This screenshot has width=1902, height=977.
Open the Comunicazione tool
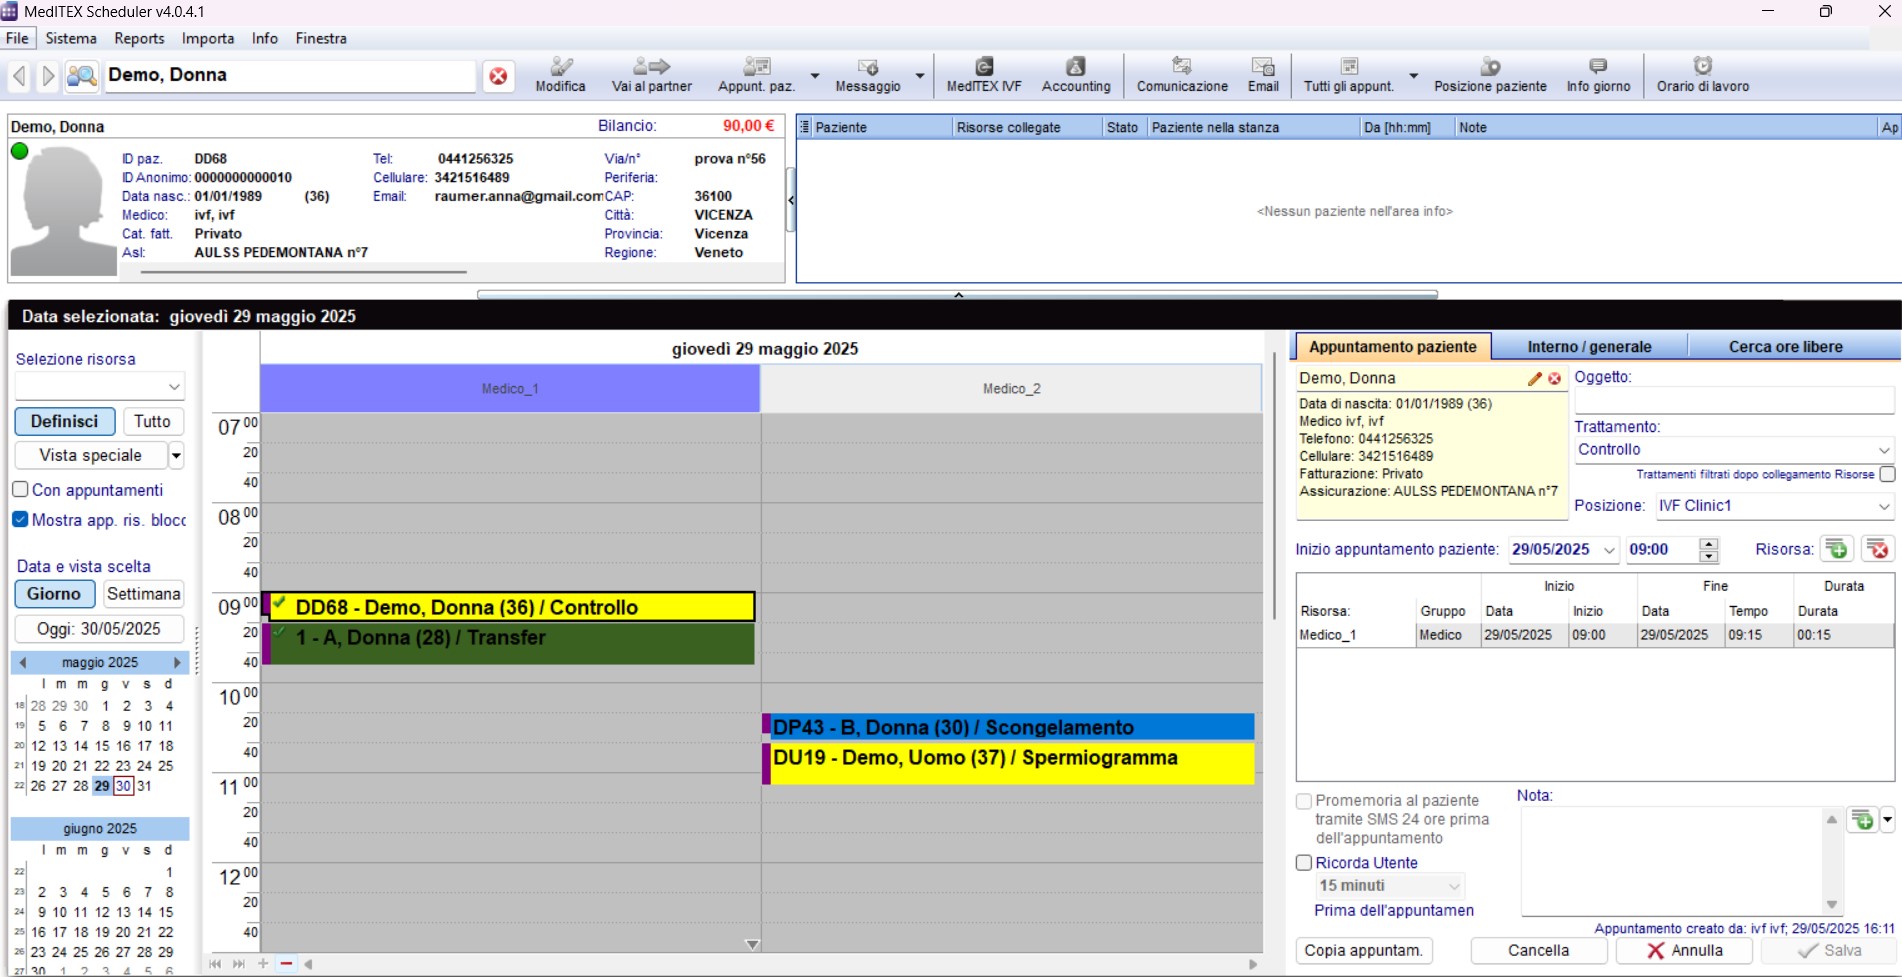(1182, 74)
